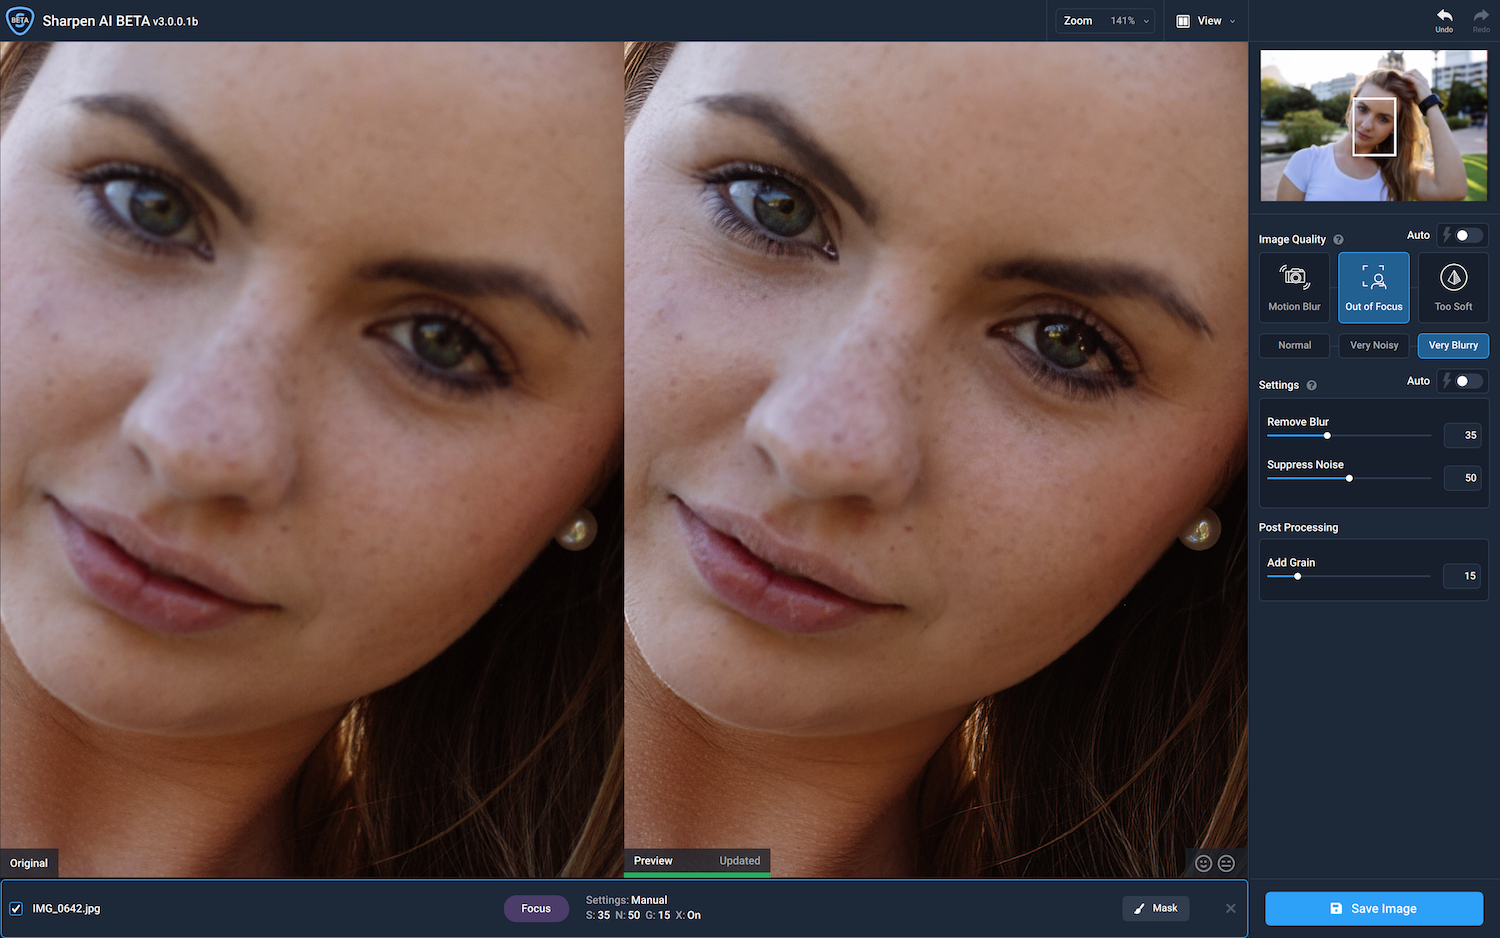
Task: Switch to the Normal mode
Action: 1294,345
